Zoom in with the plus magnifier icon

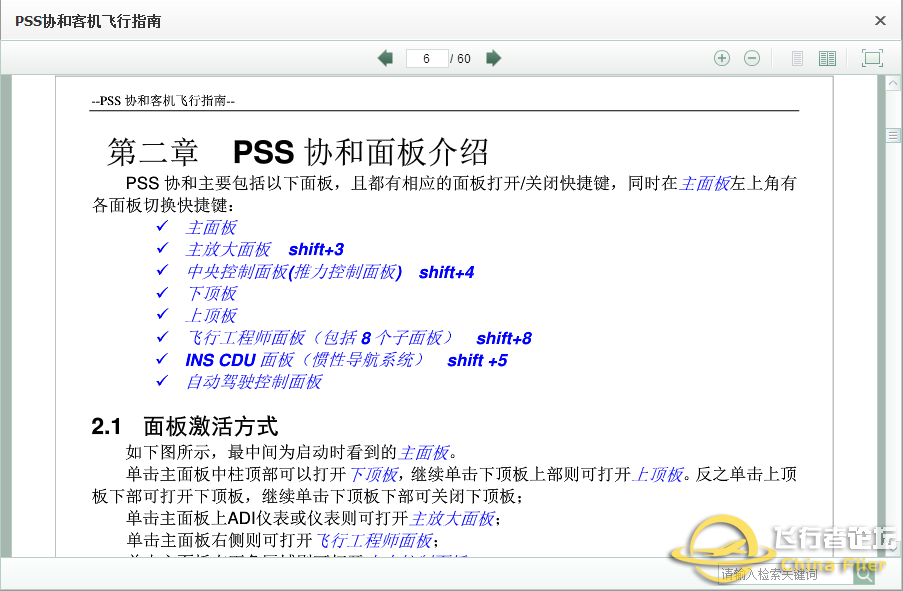(722, 58)
